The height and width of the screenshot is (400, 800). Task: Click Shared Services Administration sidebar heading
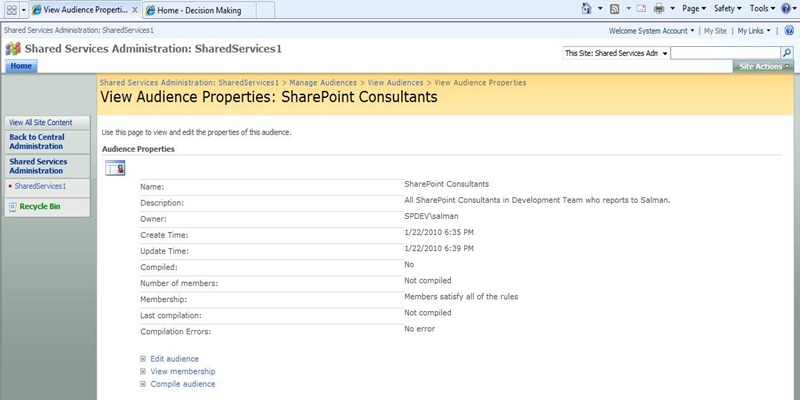pos(38,166)
